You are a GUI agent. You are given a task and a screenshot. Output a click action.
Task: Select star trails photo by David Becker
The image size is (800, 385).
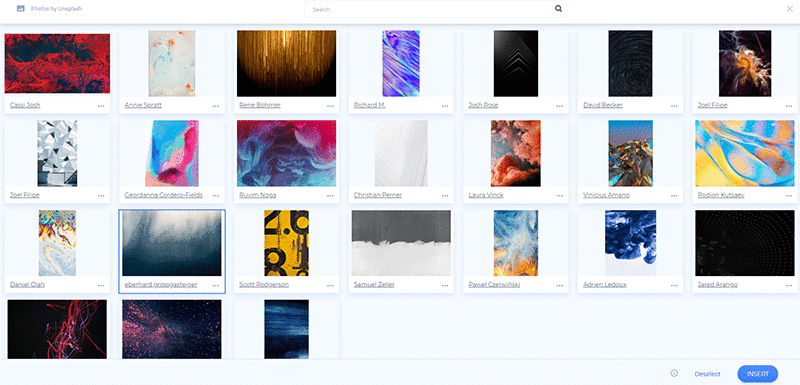[x=630, y=63]
